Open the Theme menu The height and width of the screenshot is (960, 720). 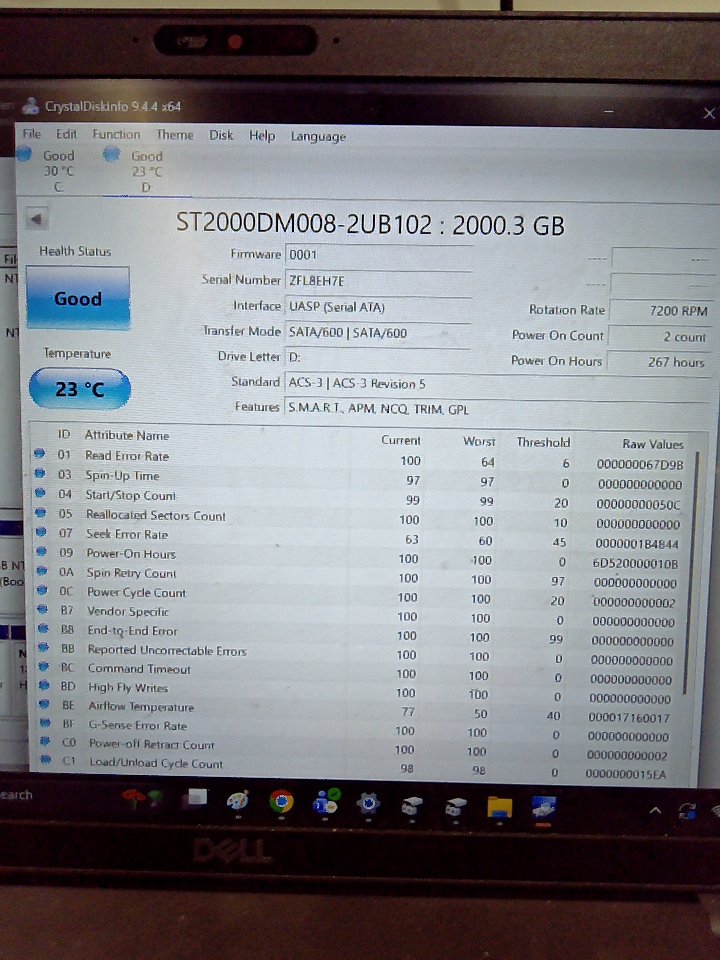point(175,135)
